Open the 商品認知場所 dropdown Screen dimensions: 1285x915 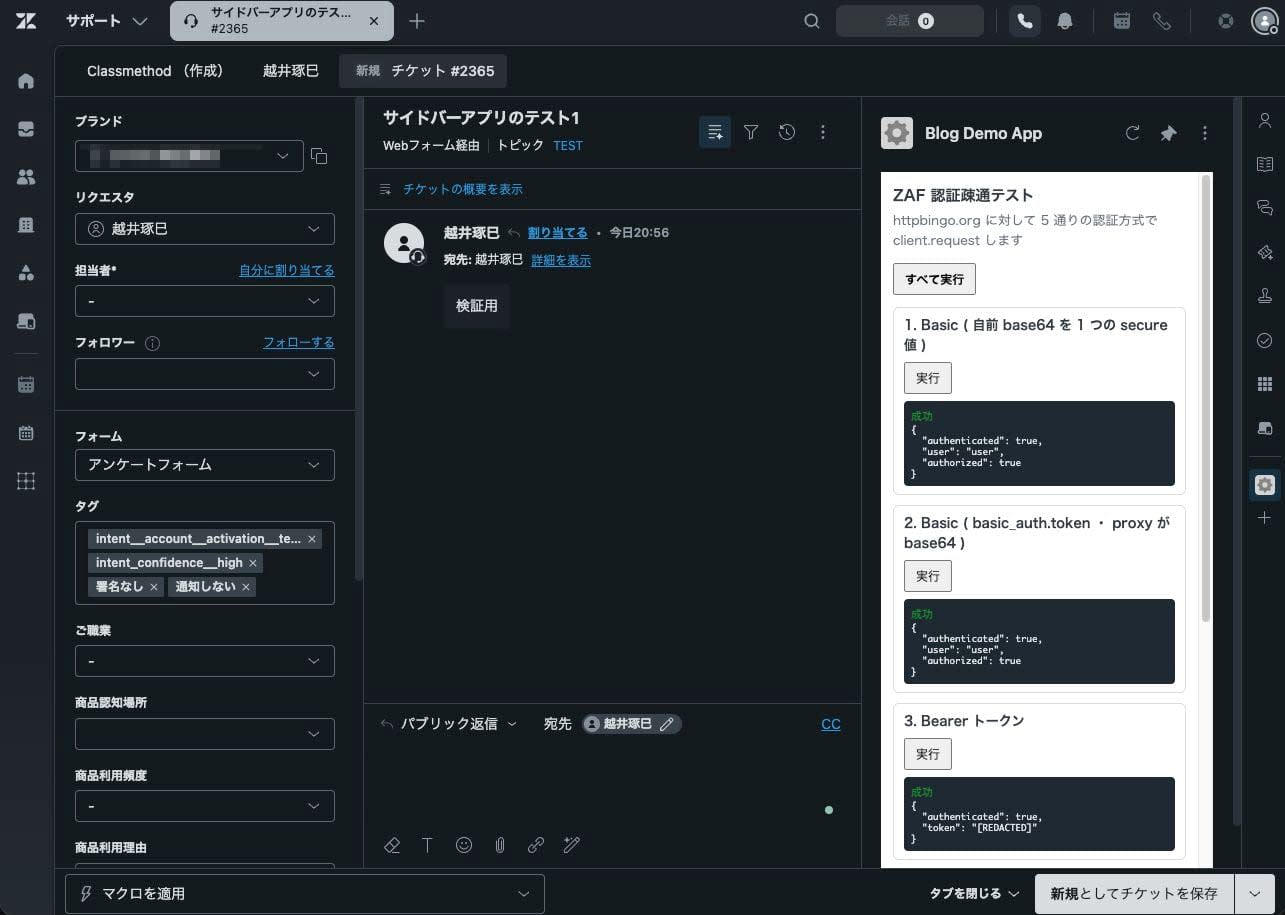205,734
